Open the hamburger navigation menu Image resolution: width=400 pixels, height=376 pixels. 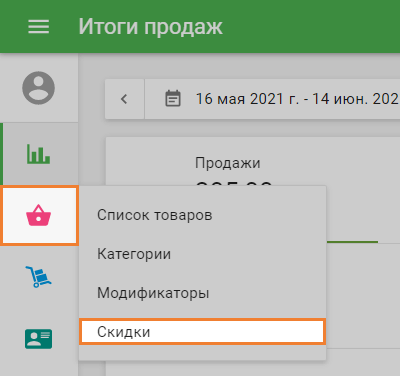(39, 27)
